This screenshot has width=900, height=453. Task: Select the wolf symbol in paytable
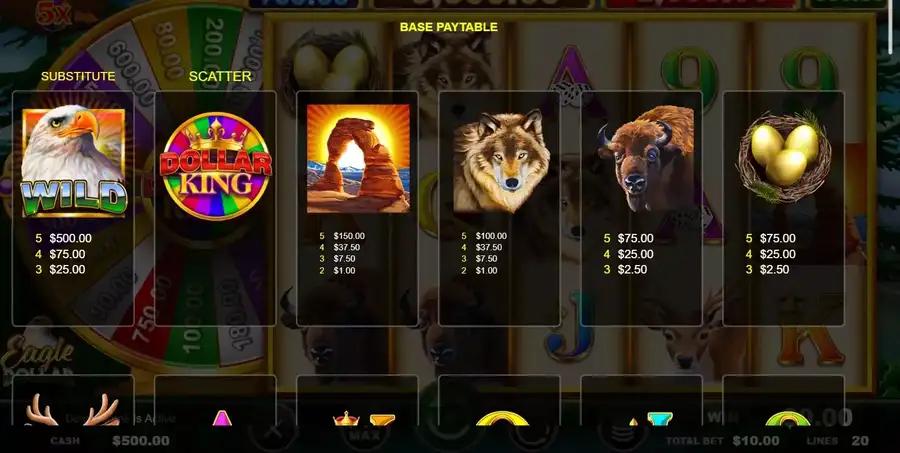(x=501, y=161)
